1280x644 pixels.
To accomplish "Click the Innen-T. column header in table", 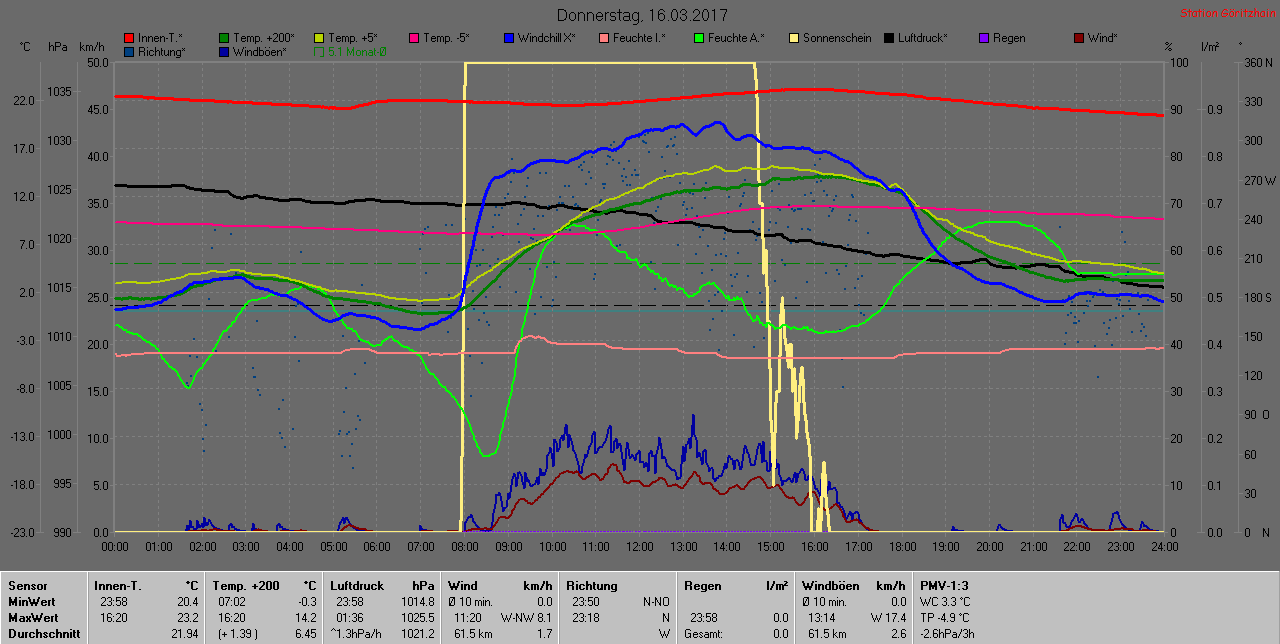I will point(118,586).
